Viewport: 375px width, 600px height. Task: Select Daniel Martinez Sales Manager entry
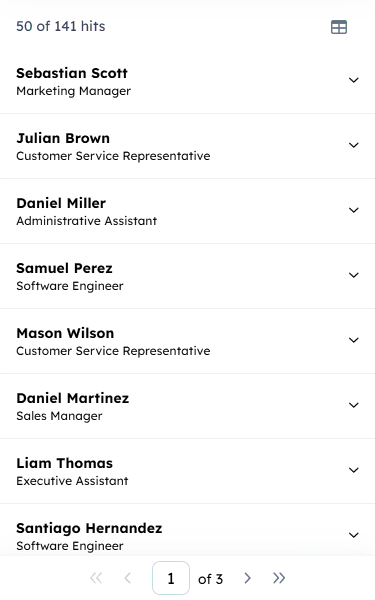click(188, 406)
